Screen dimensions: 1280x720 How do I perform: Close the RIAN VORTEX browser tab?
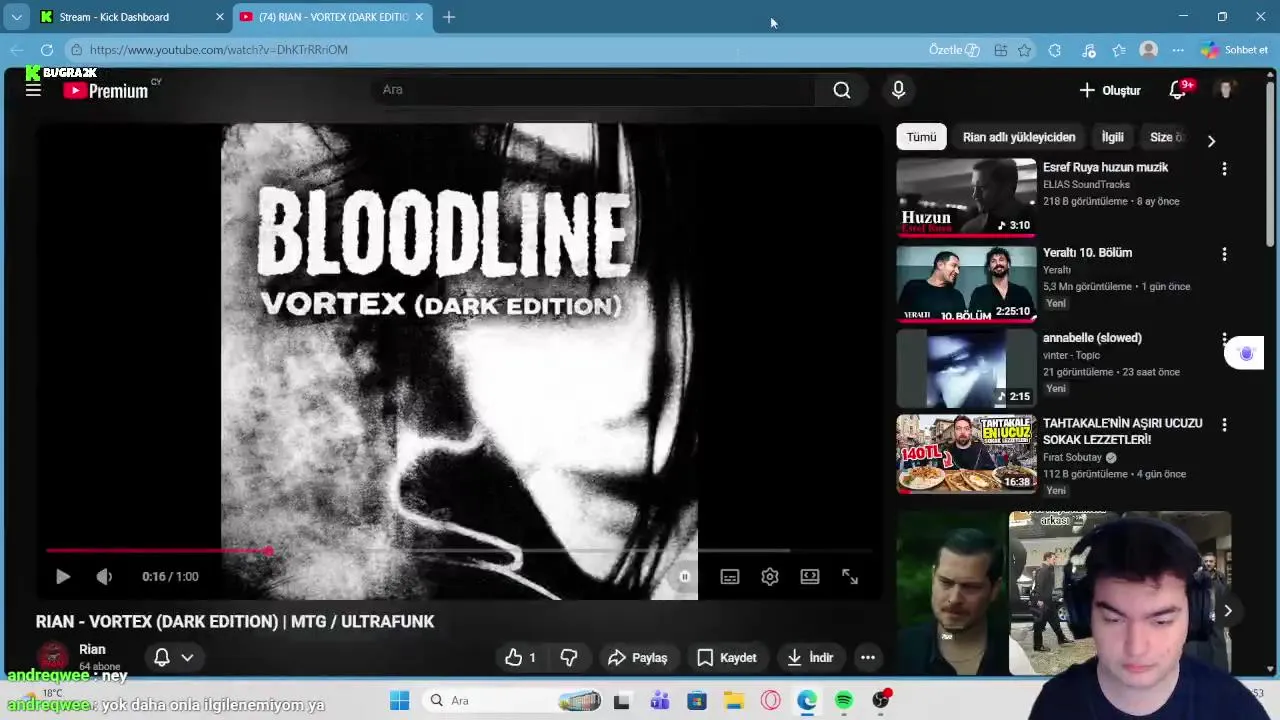tap(419, 17)
